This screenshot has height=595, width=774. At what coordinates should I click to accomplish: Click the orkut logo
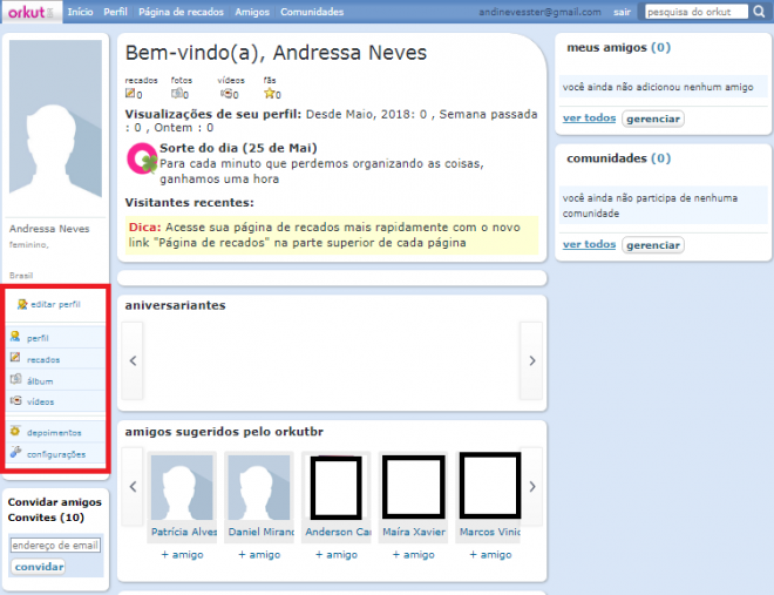[29, 12]
